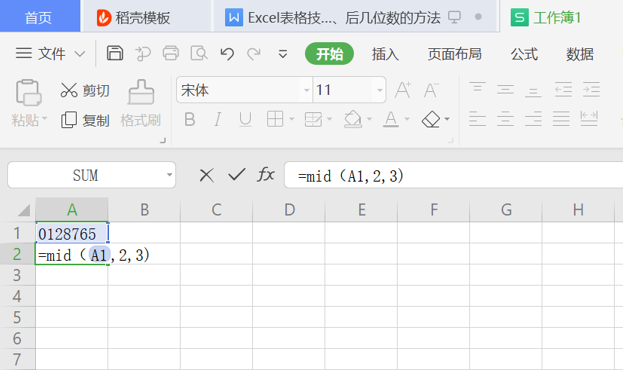Click the Cut scissors button
The image size is (626, 378).
tap(84, 91)
